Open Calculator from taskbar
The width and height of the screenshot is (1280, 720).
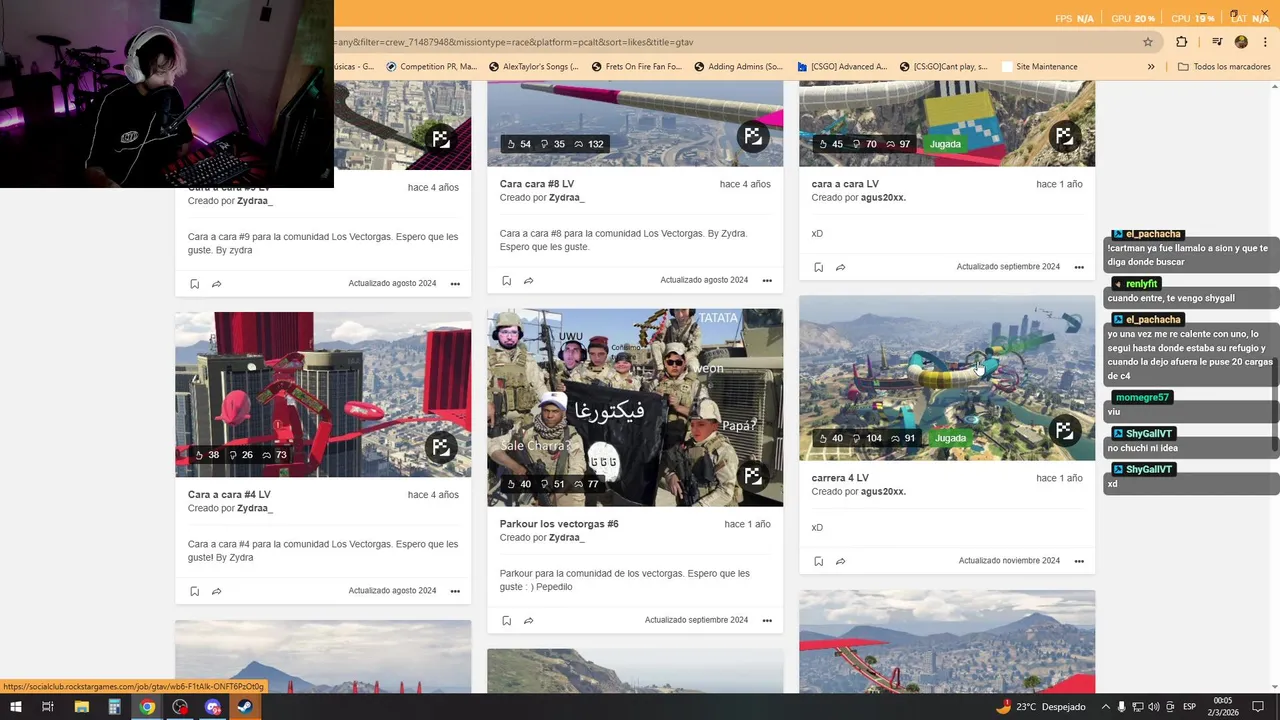[x=114, y=707]
